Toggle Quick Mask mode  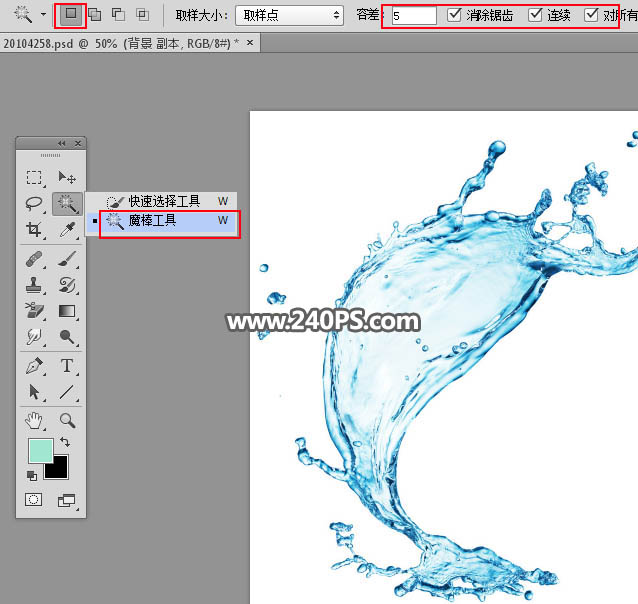[34, 500]
